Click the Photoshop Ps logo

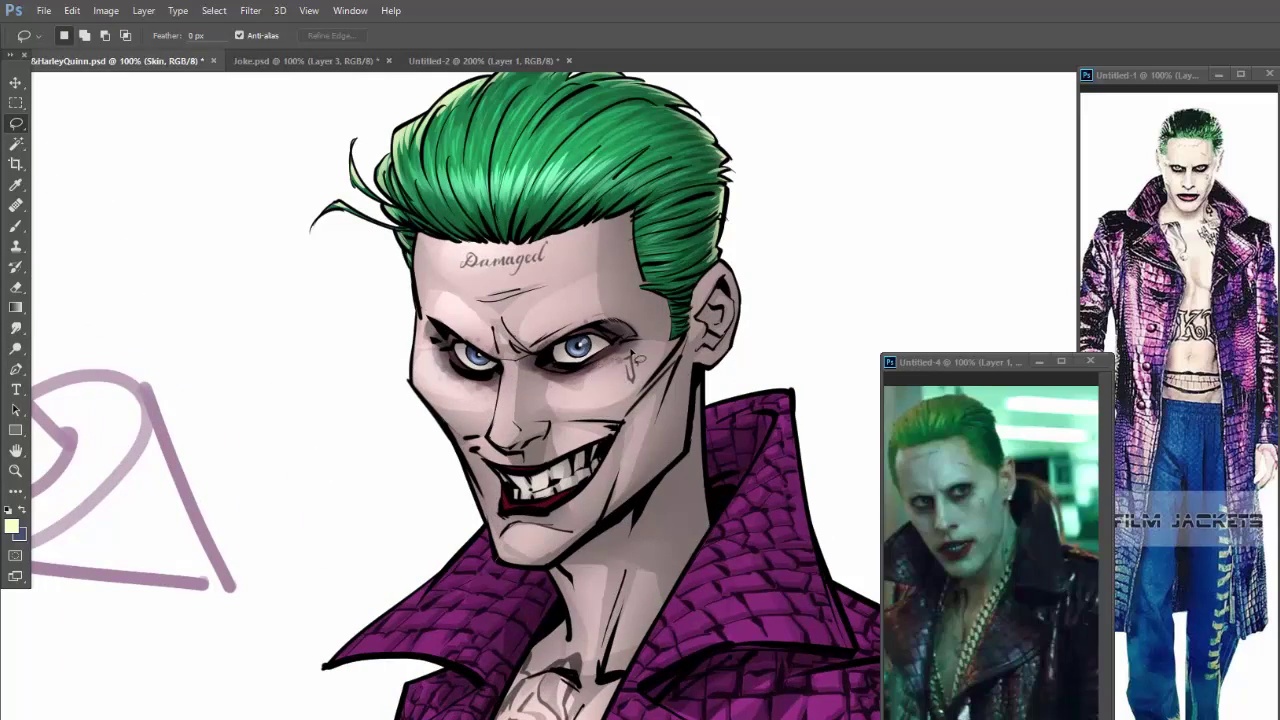pyautogui.click(x=14, y=11)
